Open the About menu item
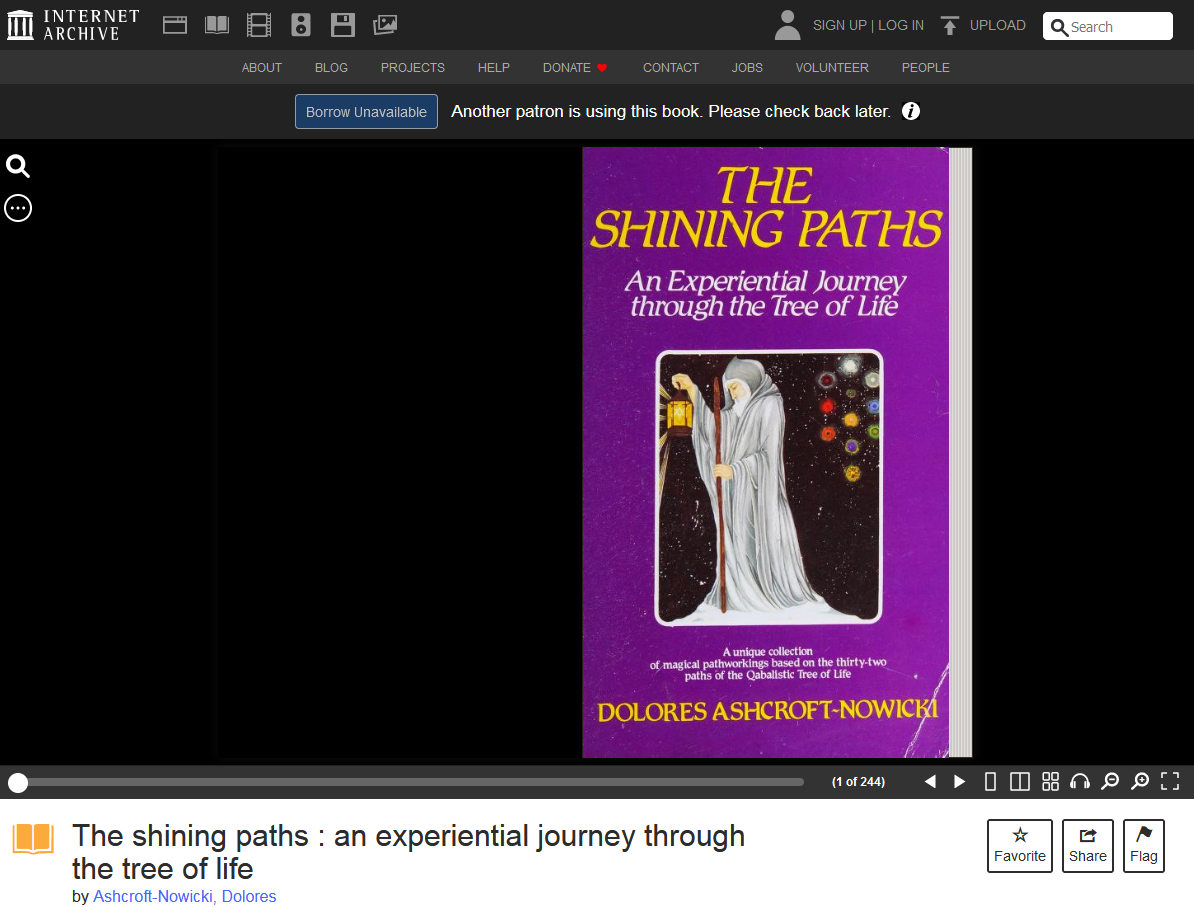 [261, 68]
